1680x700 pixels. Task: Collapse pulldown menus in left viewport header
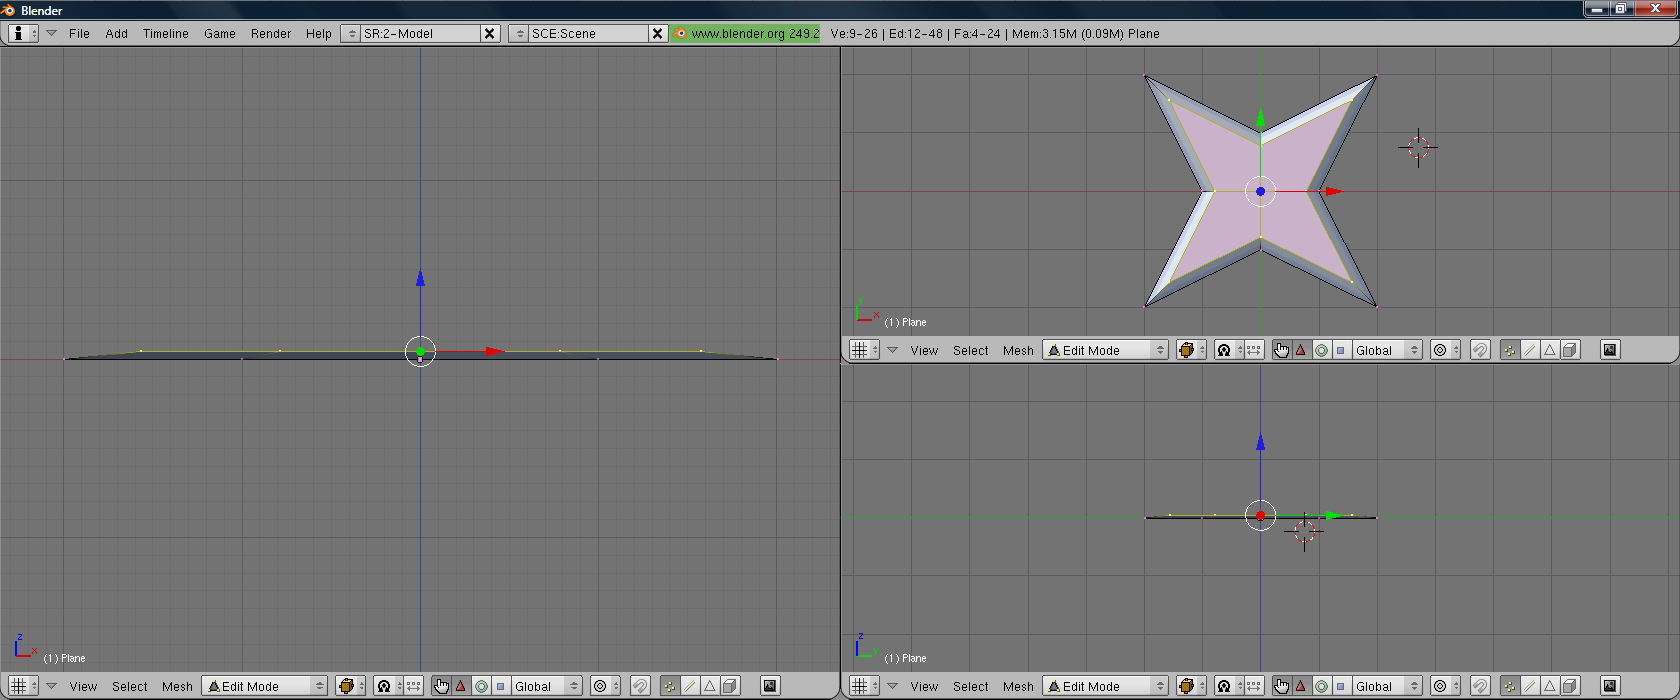(51, 686)
